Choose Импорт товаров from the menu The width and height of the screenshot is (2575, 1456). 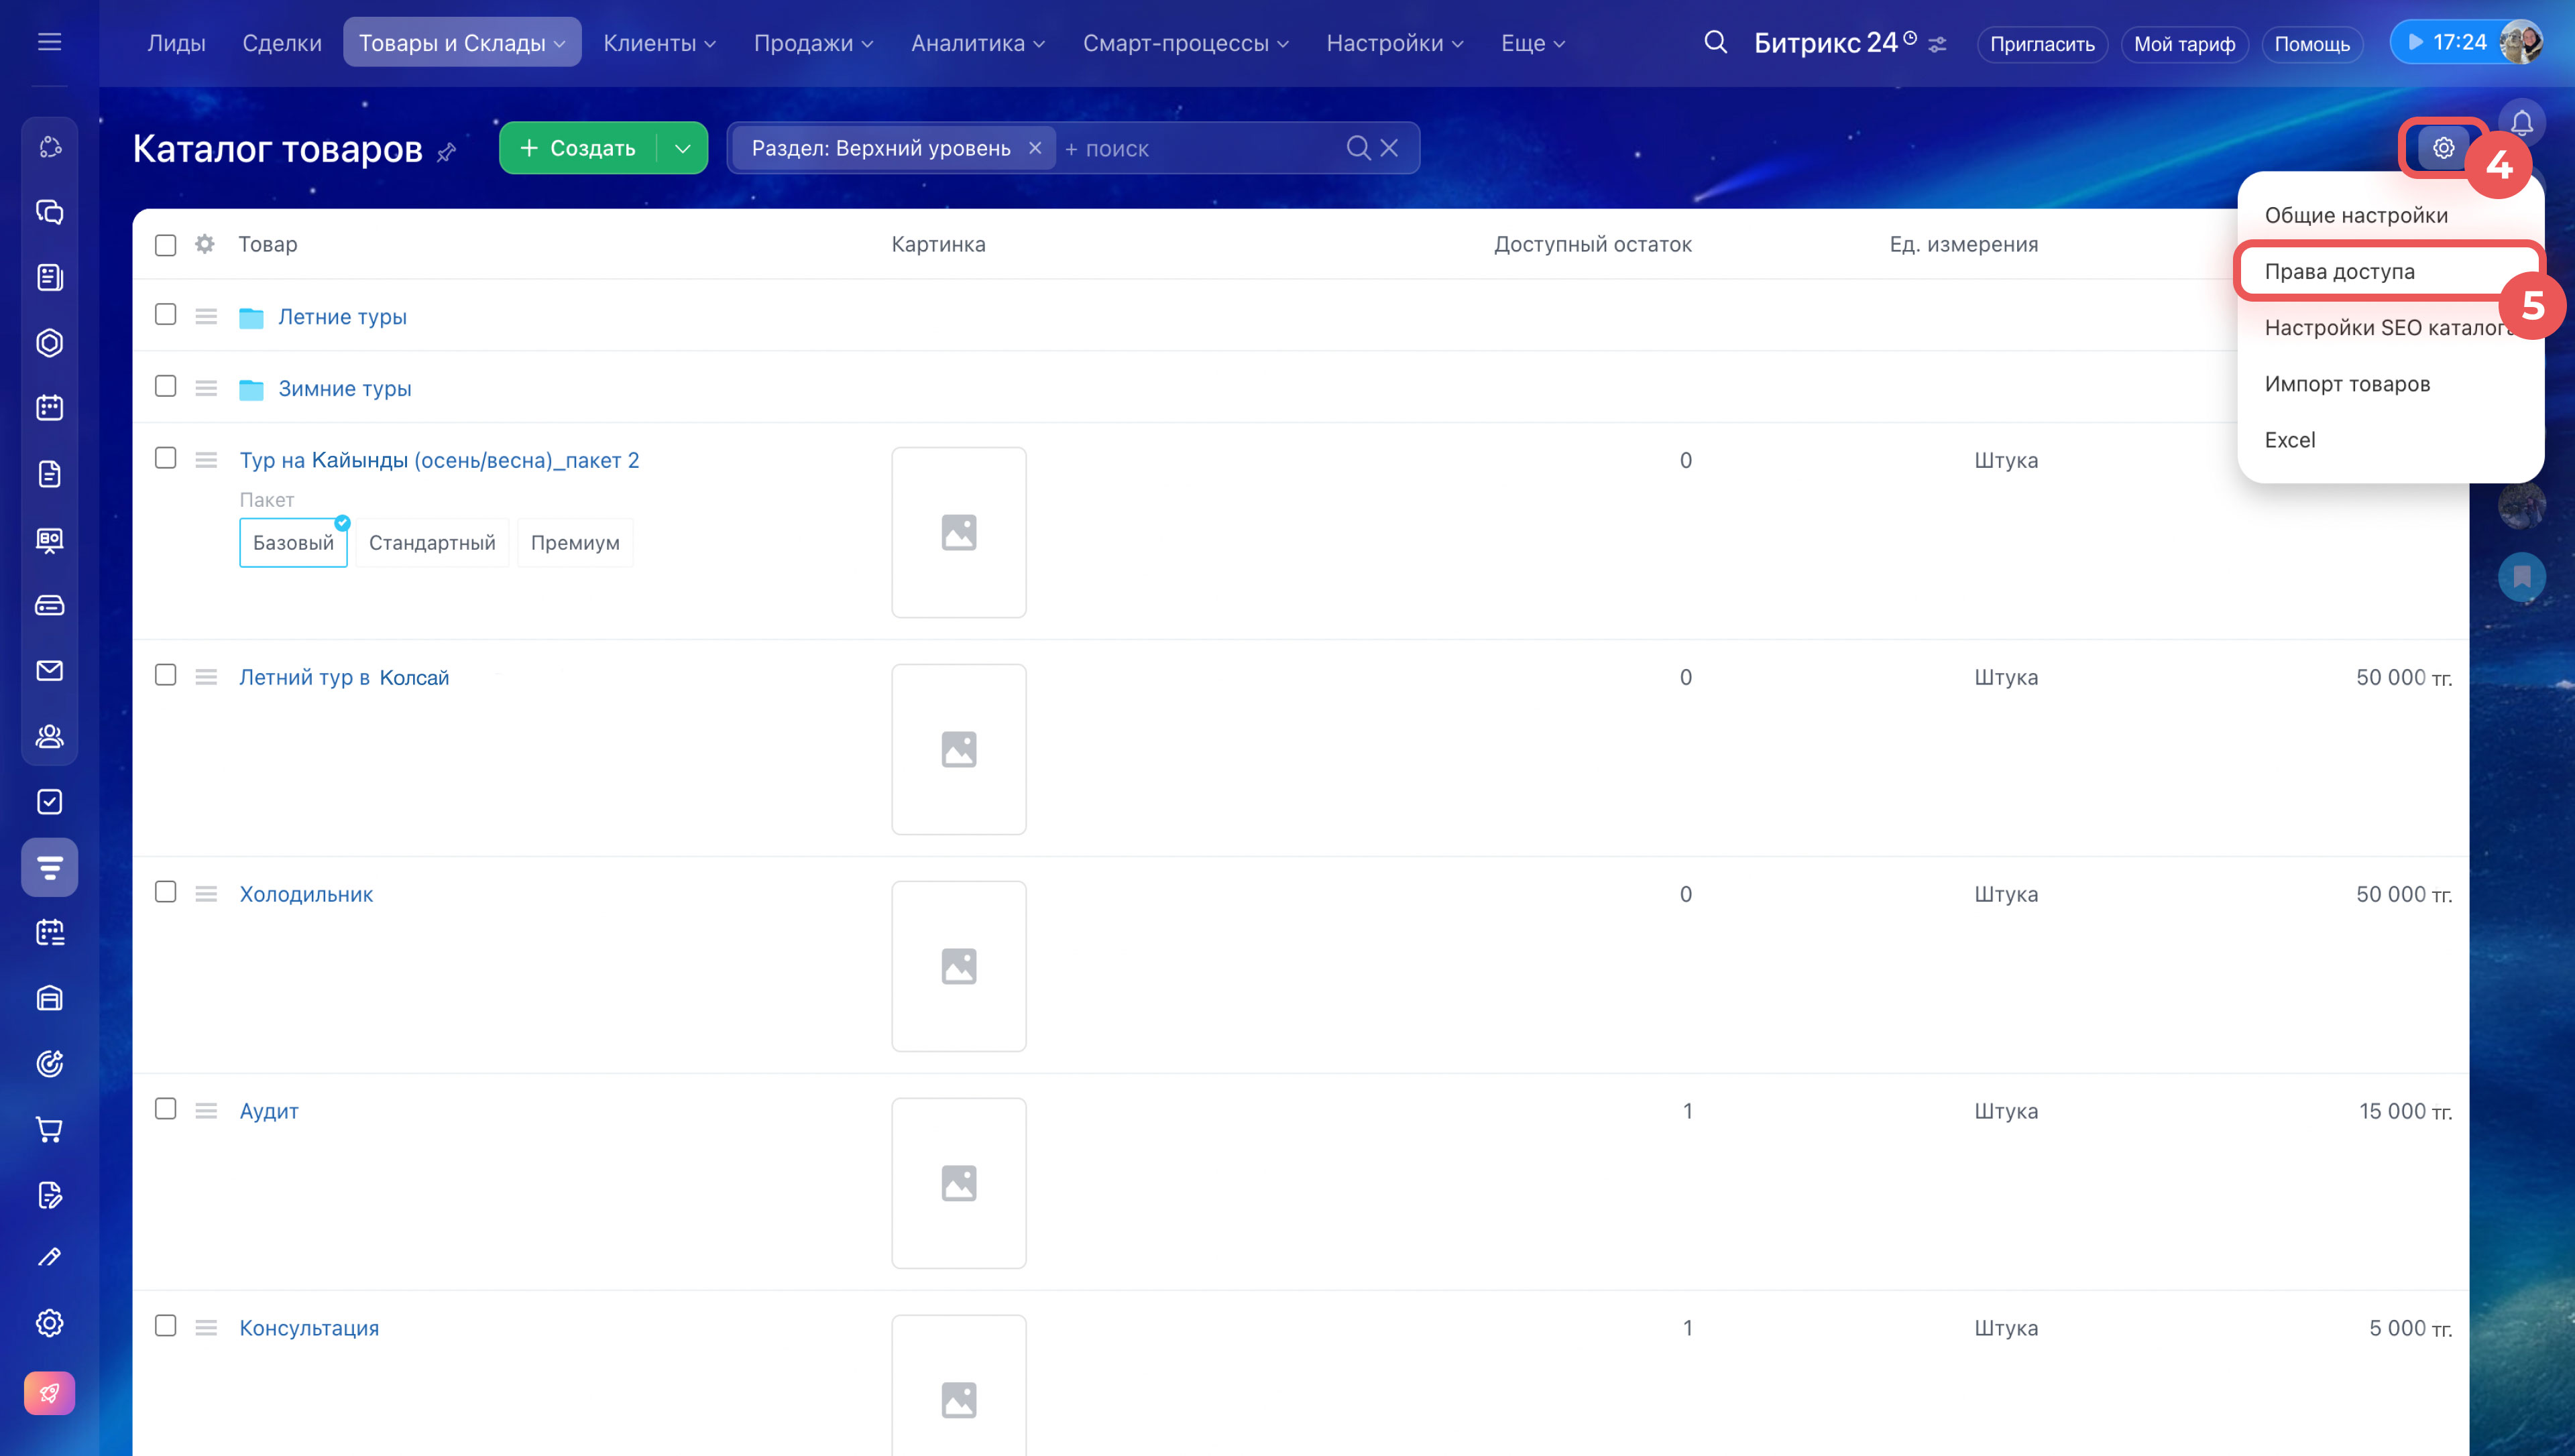coord(2346,384)
